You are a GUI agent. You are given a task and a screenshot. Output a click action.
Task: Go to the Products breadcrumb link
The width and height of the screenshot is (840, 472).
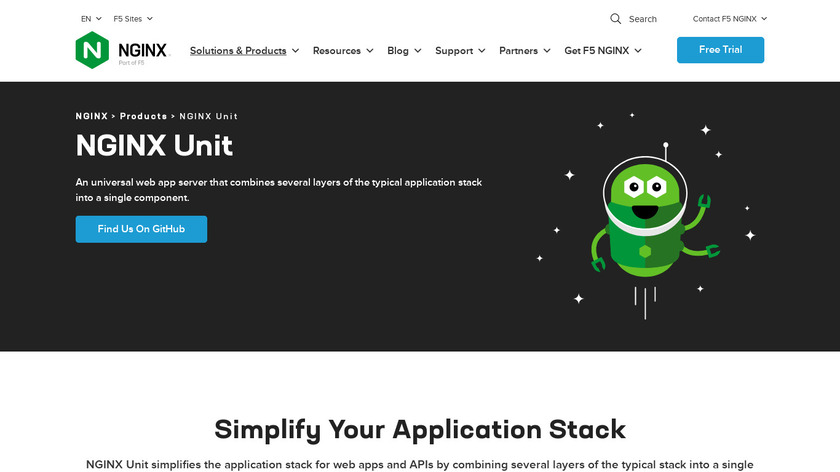[143, 116]
